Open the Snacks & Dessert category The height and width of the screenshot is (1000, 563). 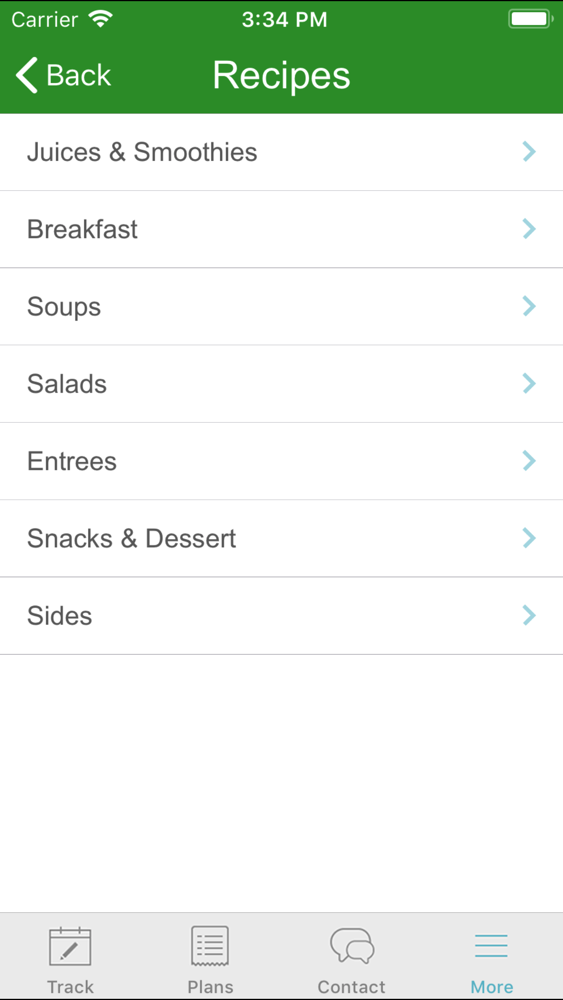pos(281,538)
